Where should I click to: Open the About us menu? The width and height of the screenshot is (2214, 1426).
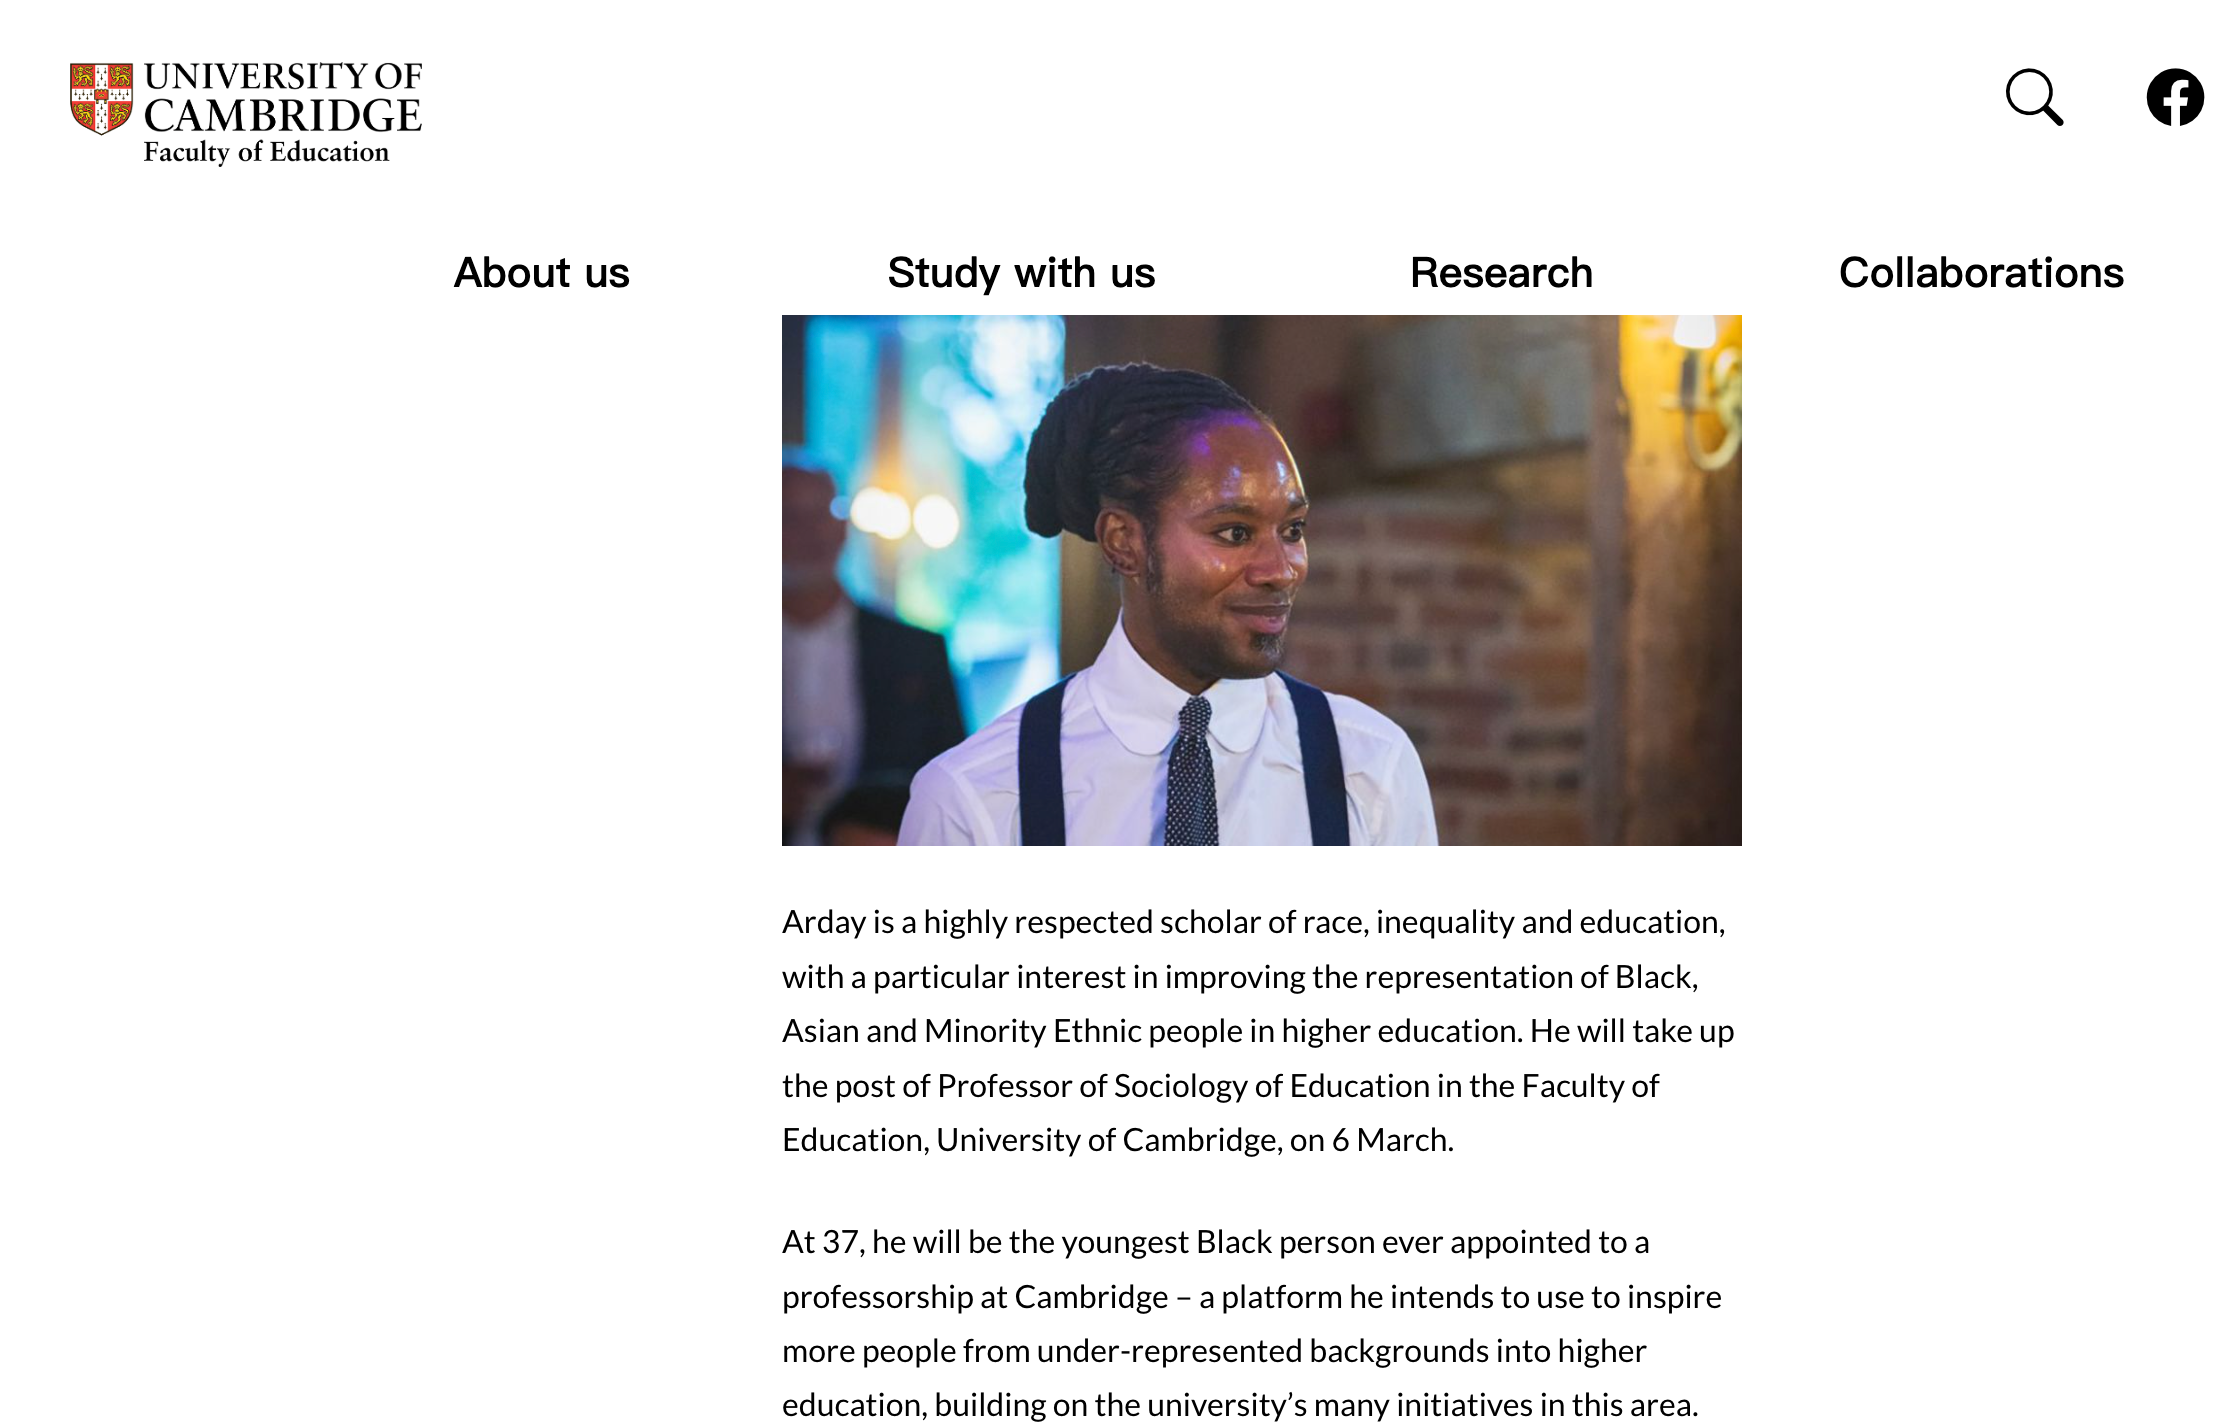[x=542, y=272]
